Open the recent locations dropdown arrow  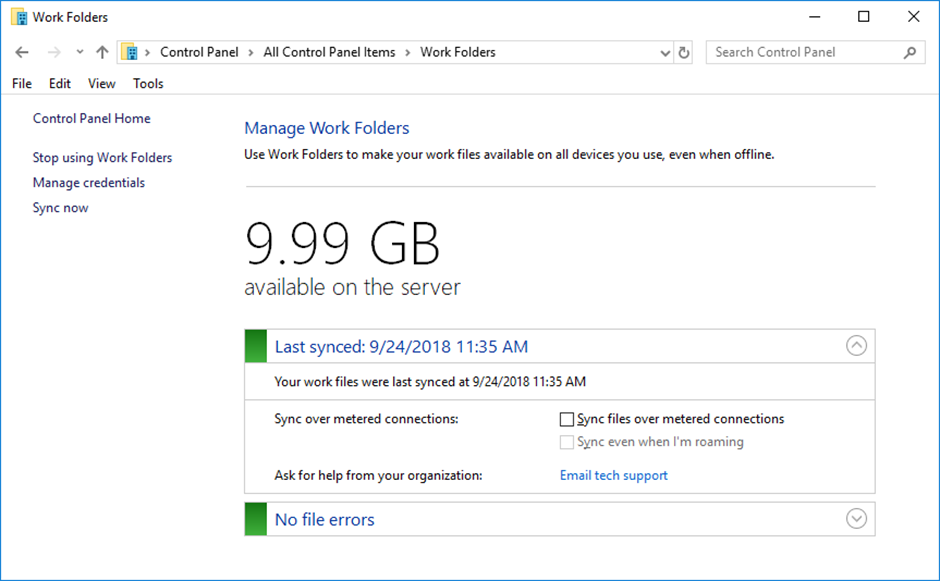pyautogui.click(x=80, y=52)
